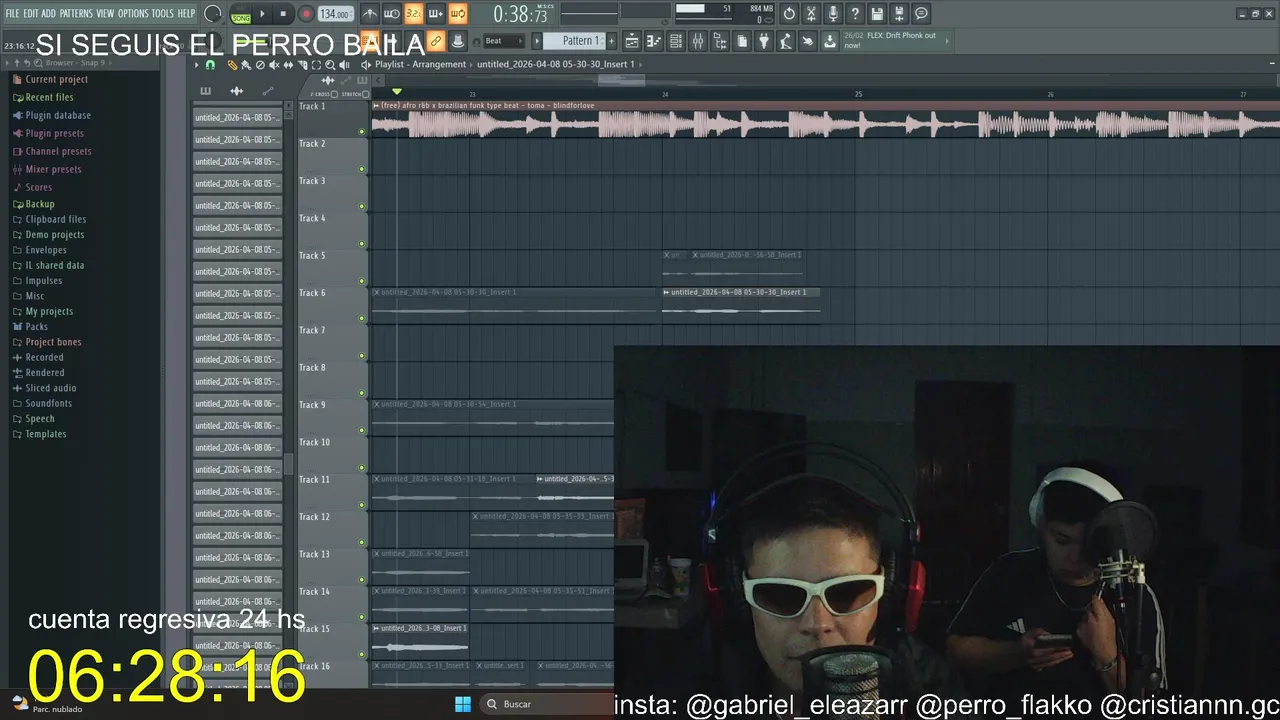The width and height of the screenshot is (1280, 720).
Task: Click the Record transport button
Action: pyautogui.click(x=306, y=14)
